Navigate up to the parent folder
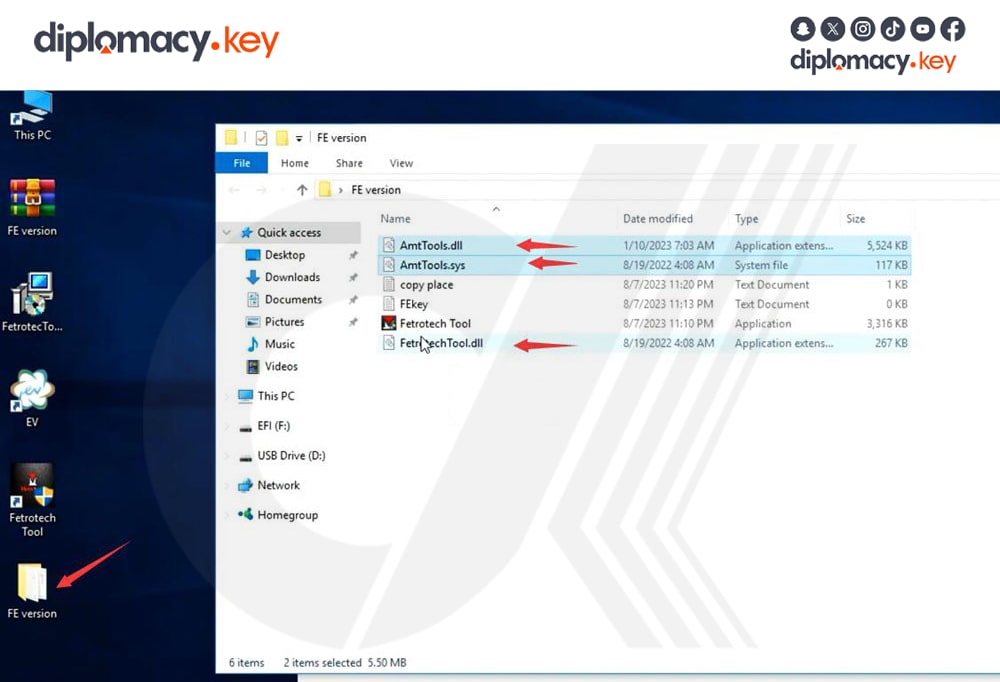 (x=302, y=189)
